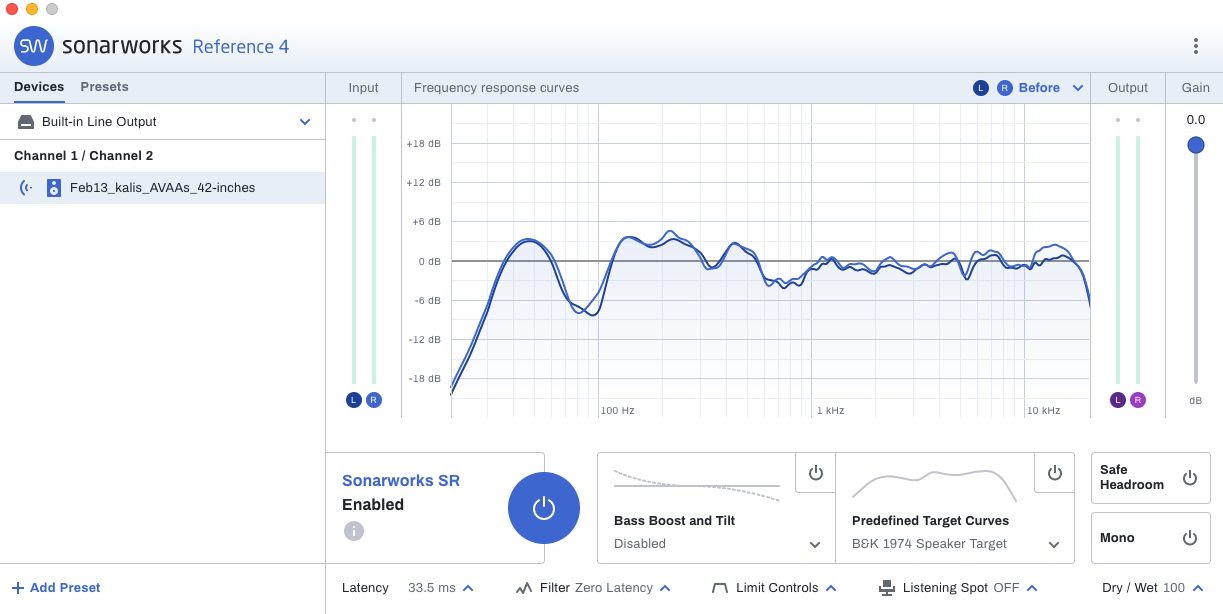
Task: Click the Sonarworks SW logo
Action: point(34,46)
